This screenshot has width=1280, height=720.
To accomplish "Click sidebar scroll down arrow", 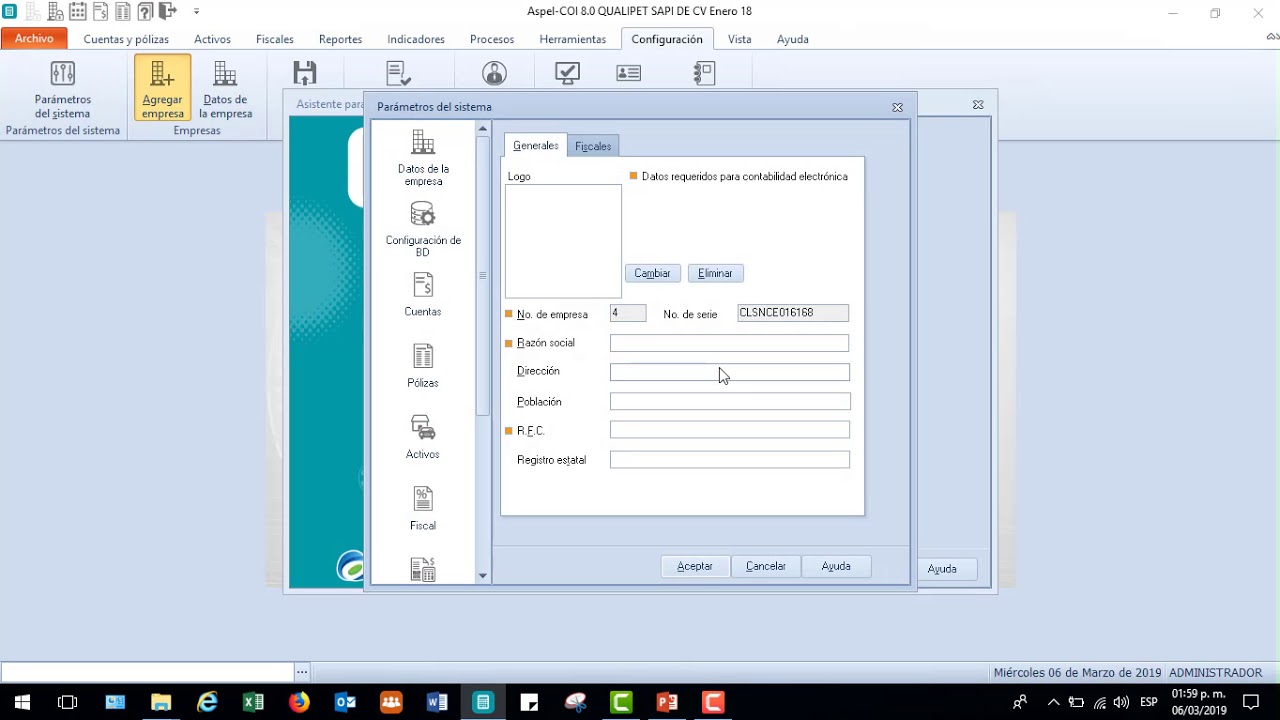I will pyautogui.click(x=483, y=576).
